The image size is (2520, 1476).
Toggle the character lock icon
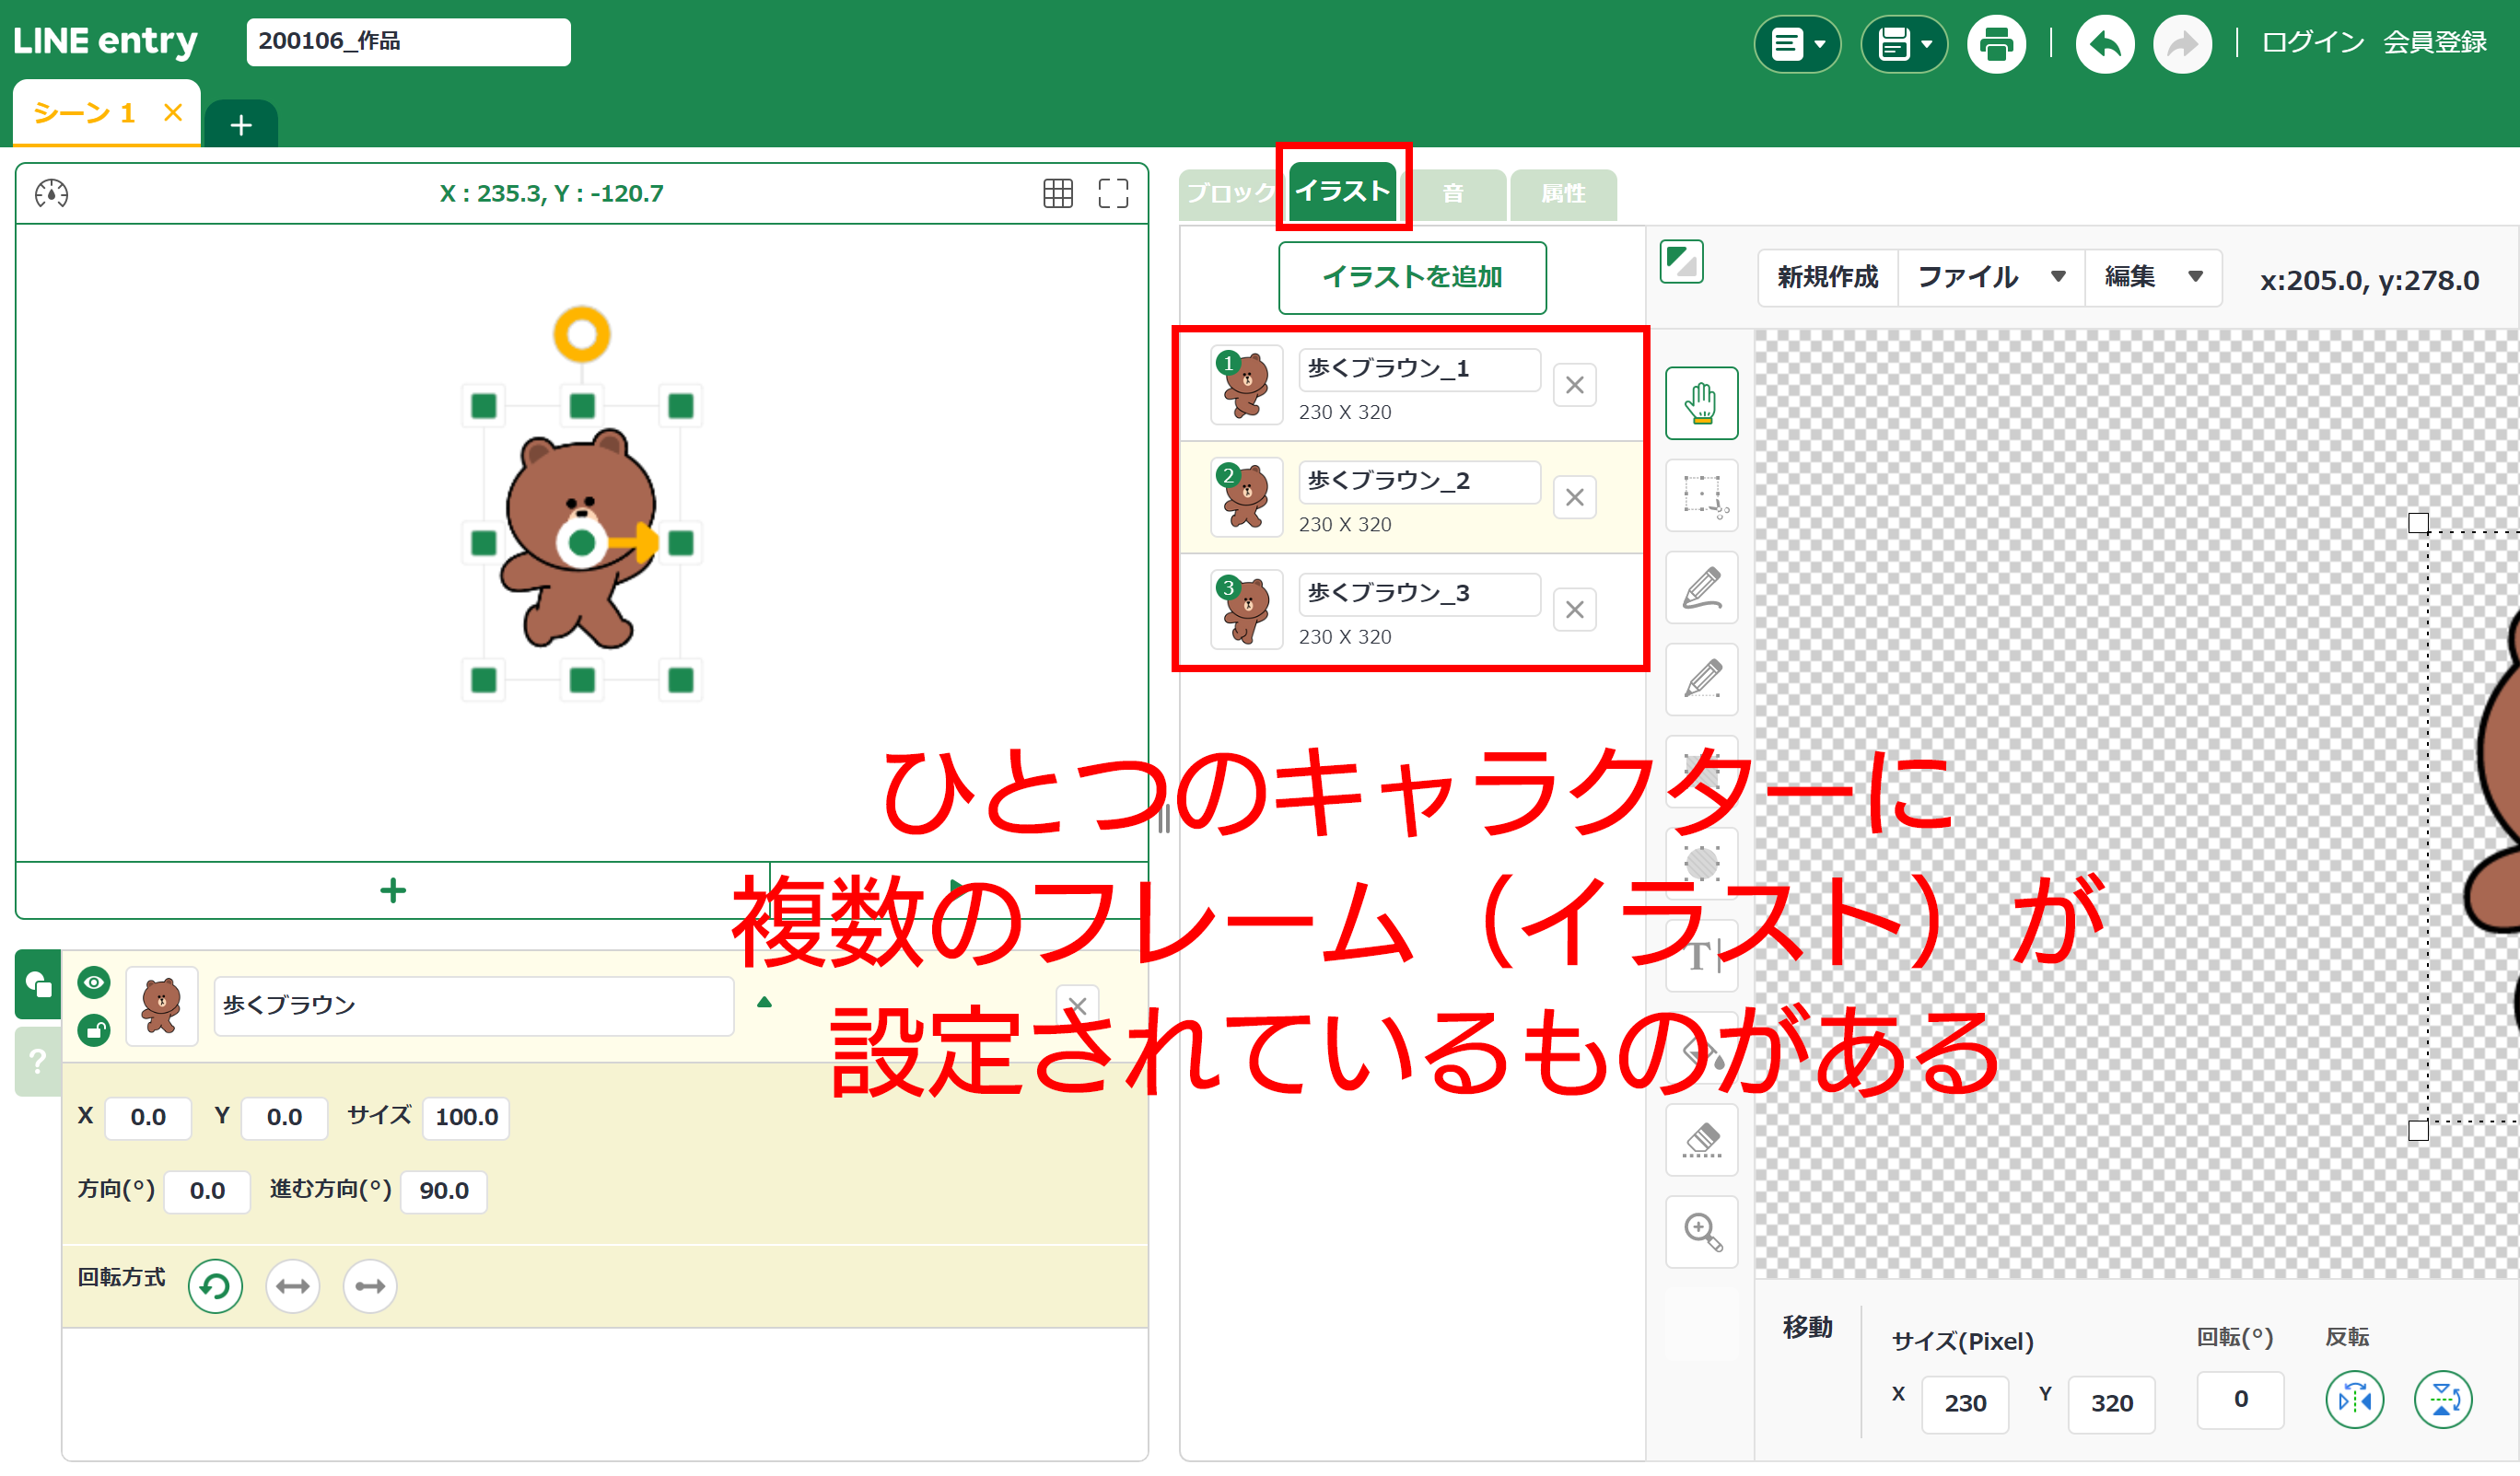93,1030
